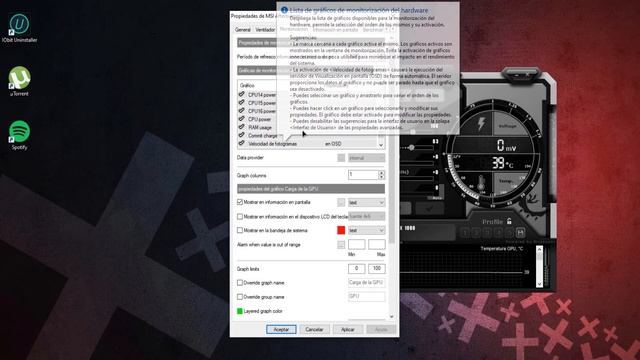Pick the green Layered graph color swatch
The height and width of the screenshot is (360, 640).
pos(240,311)
